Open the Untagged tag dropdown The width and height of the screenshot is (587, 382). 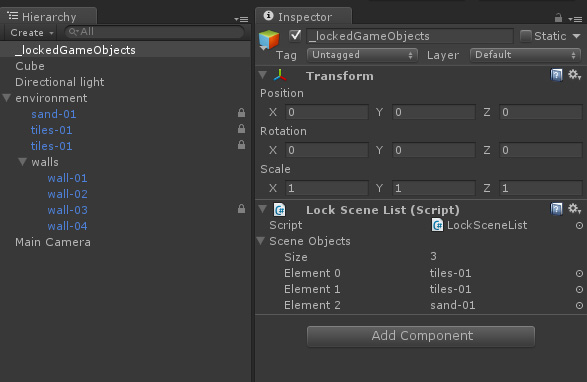pos(362,55)
